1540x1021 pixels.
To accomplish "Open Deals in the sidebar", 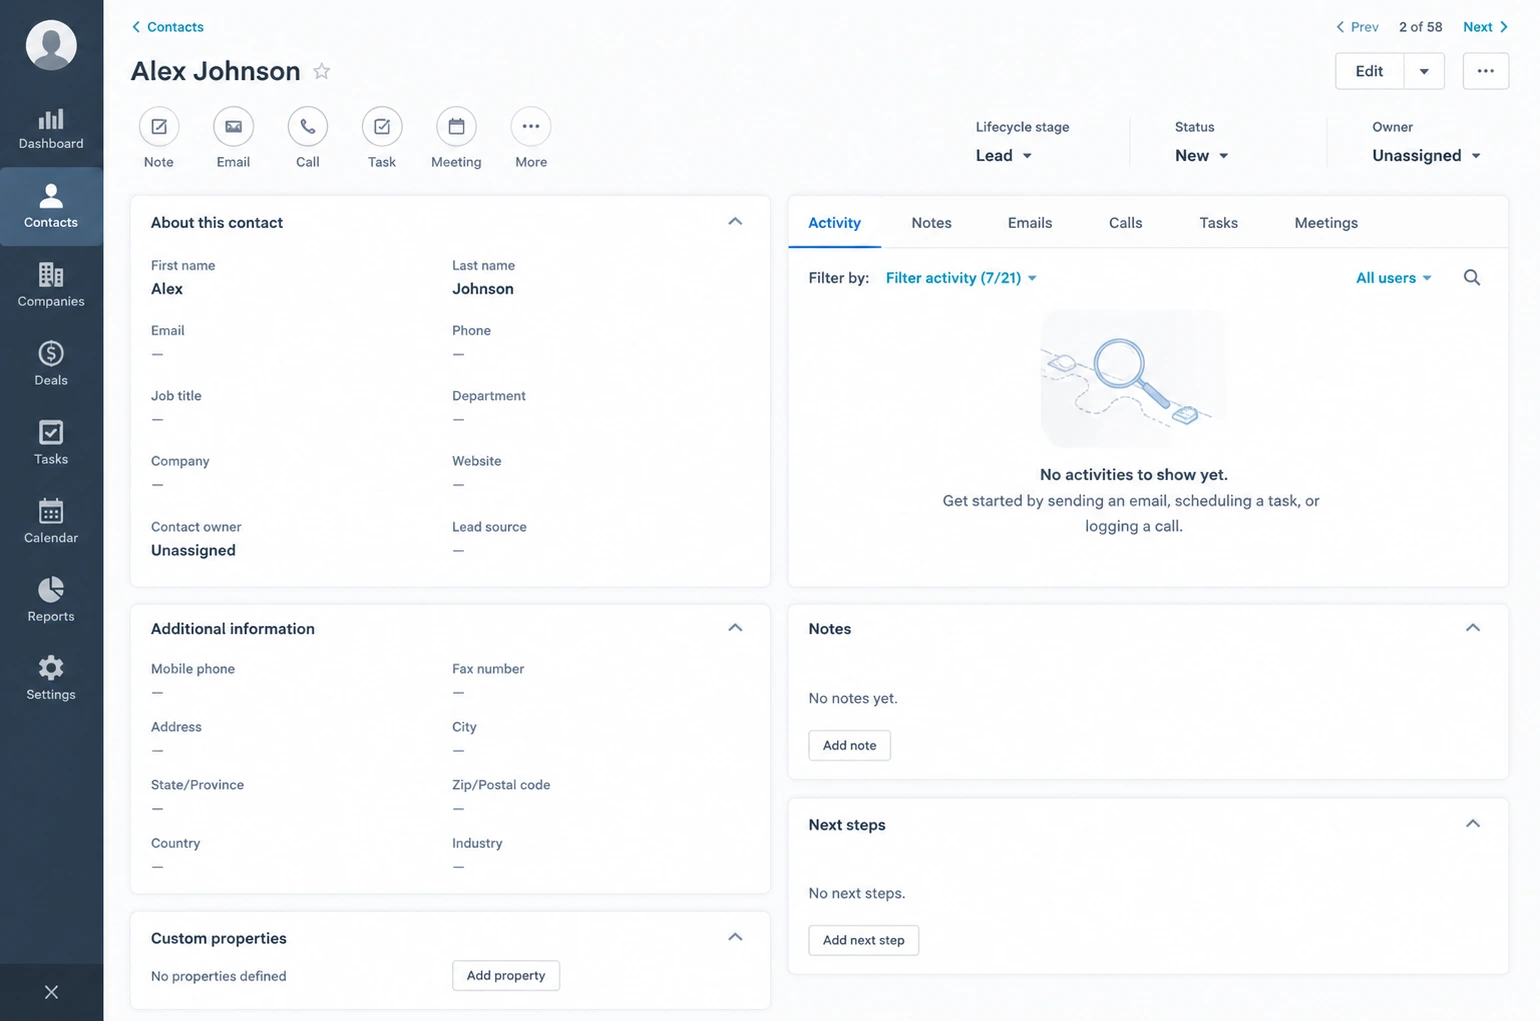I will pyautogui.click(x=51, y=364).
